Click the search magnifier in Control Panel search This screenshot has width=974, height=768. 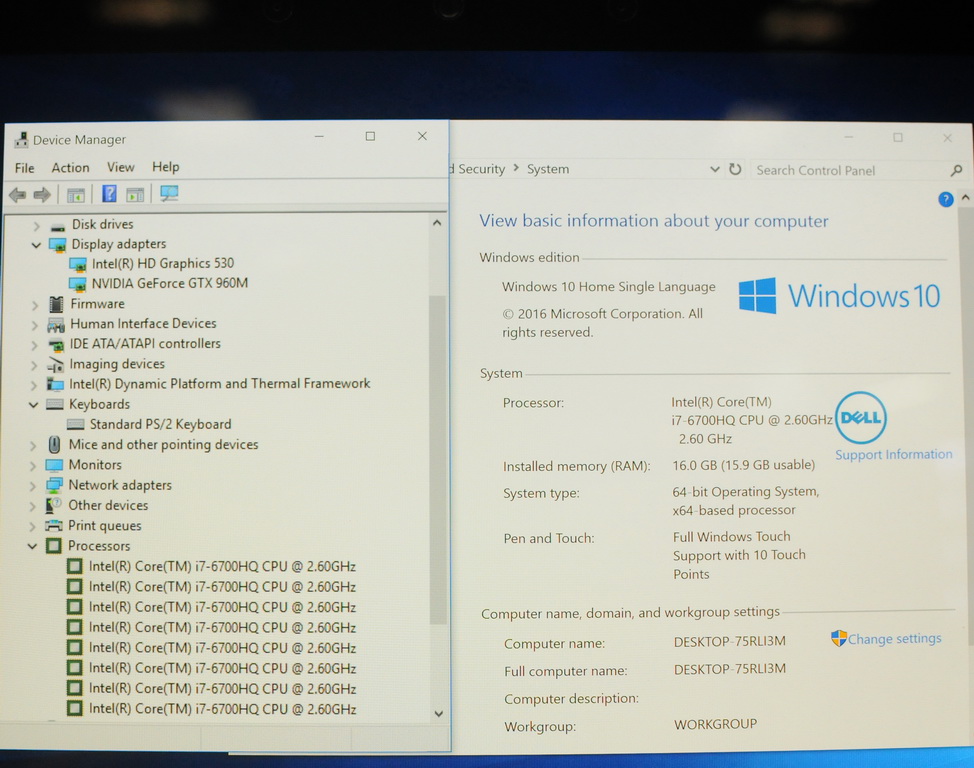(957, 170)
